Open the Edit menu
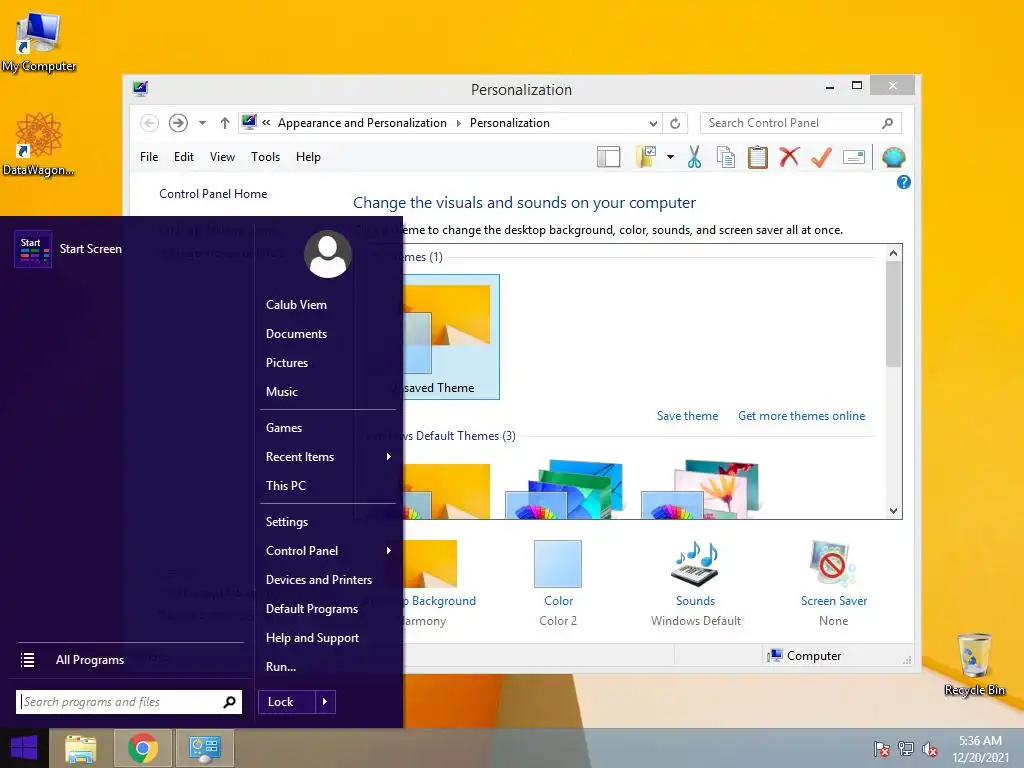The width and height of the screenshot is (1024, 768). click(184, 157)
